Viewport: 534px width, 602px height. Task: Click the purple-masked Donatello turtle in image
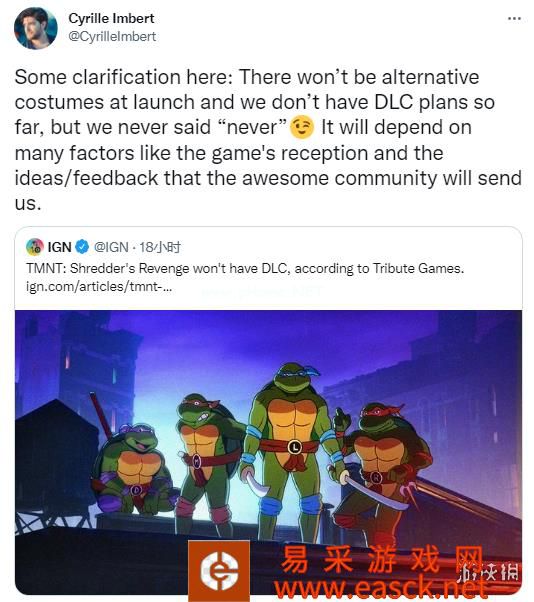[132, 468]
